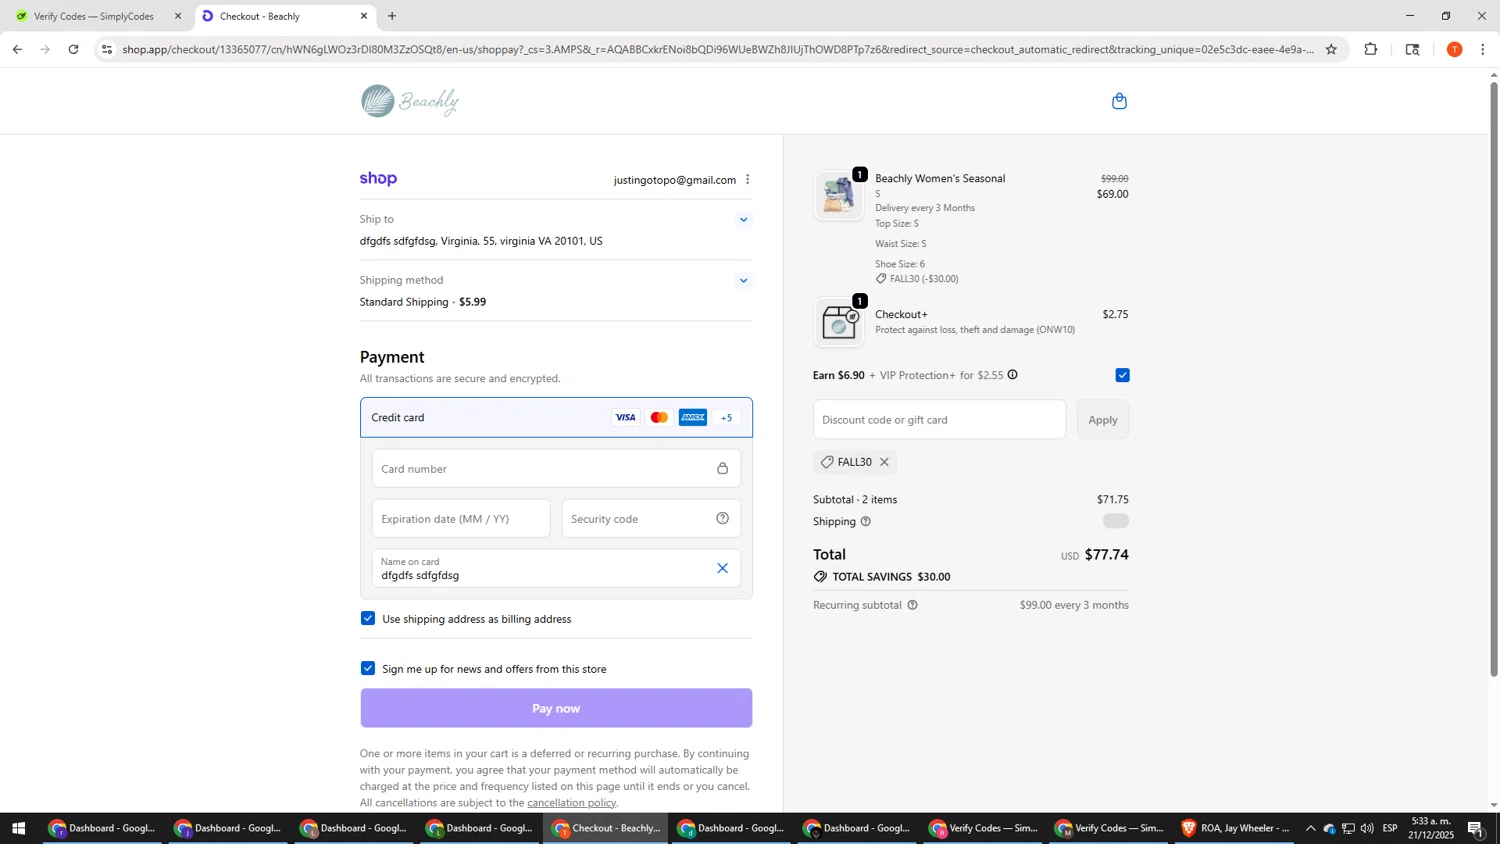The height and width of the screenshot is (844, 1500).
Task: Click the Expiration date field
Action: 461,519
